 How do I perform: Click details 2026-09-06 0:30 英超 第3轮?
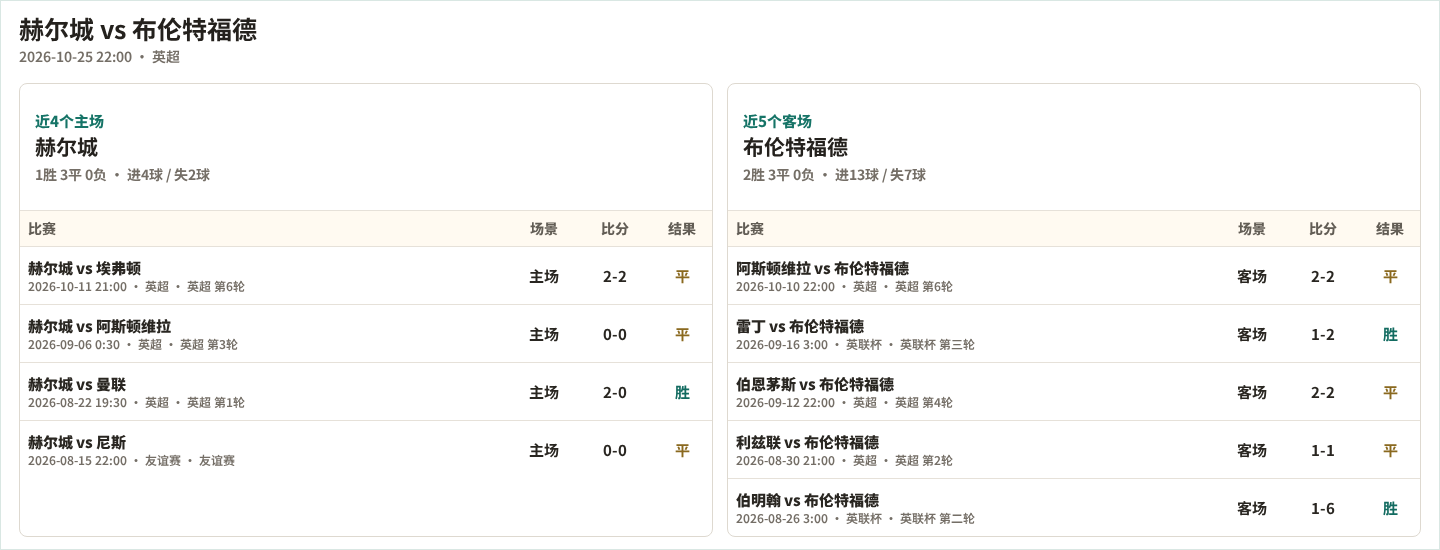133,345
